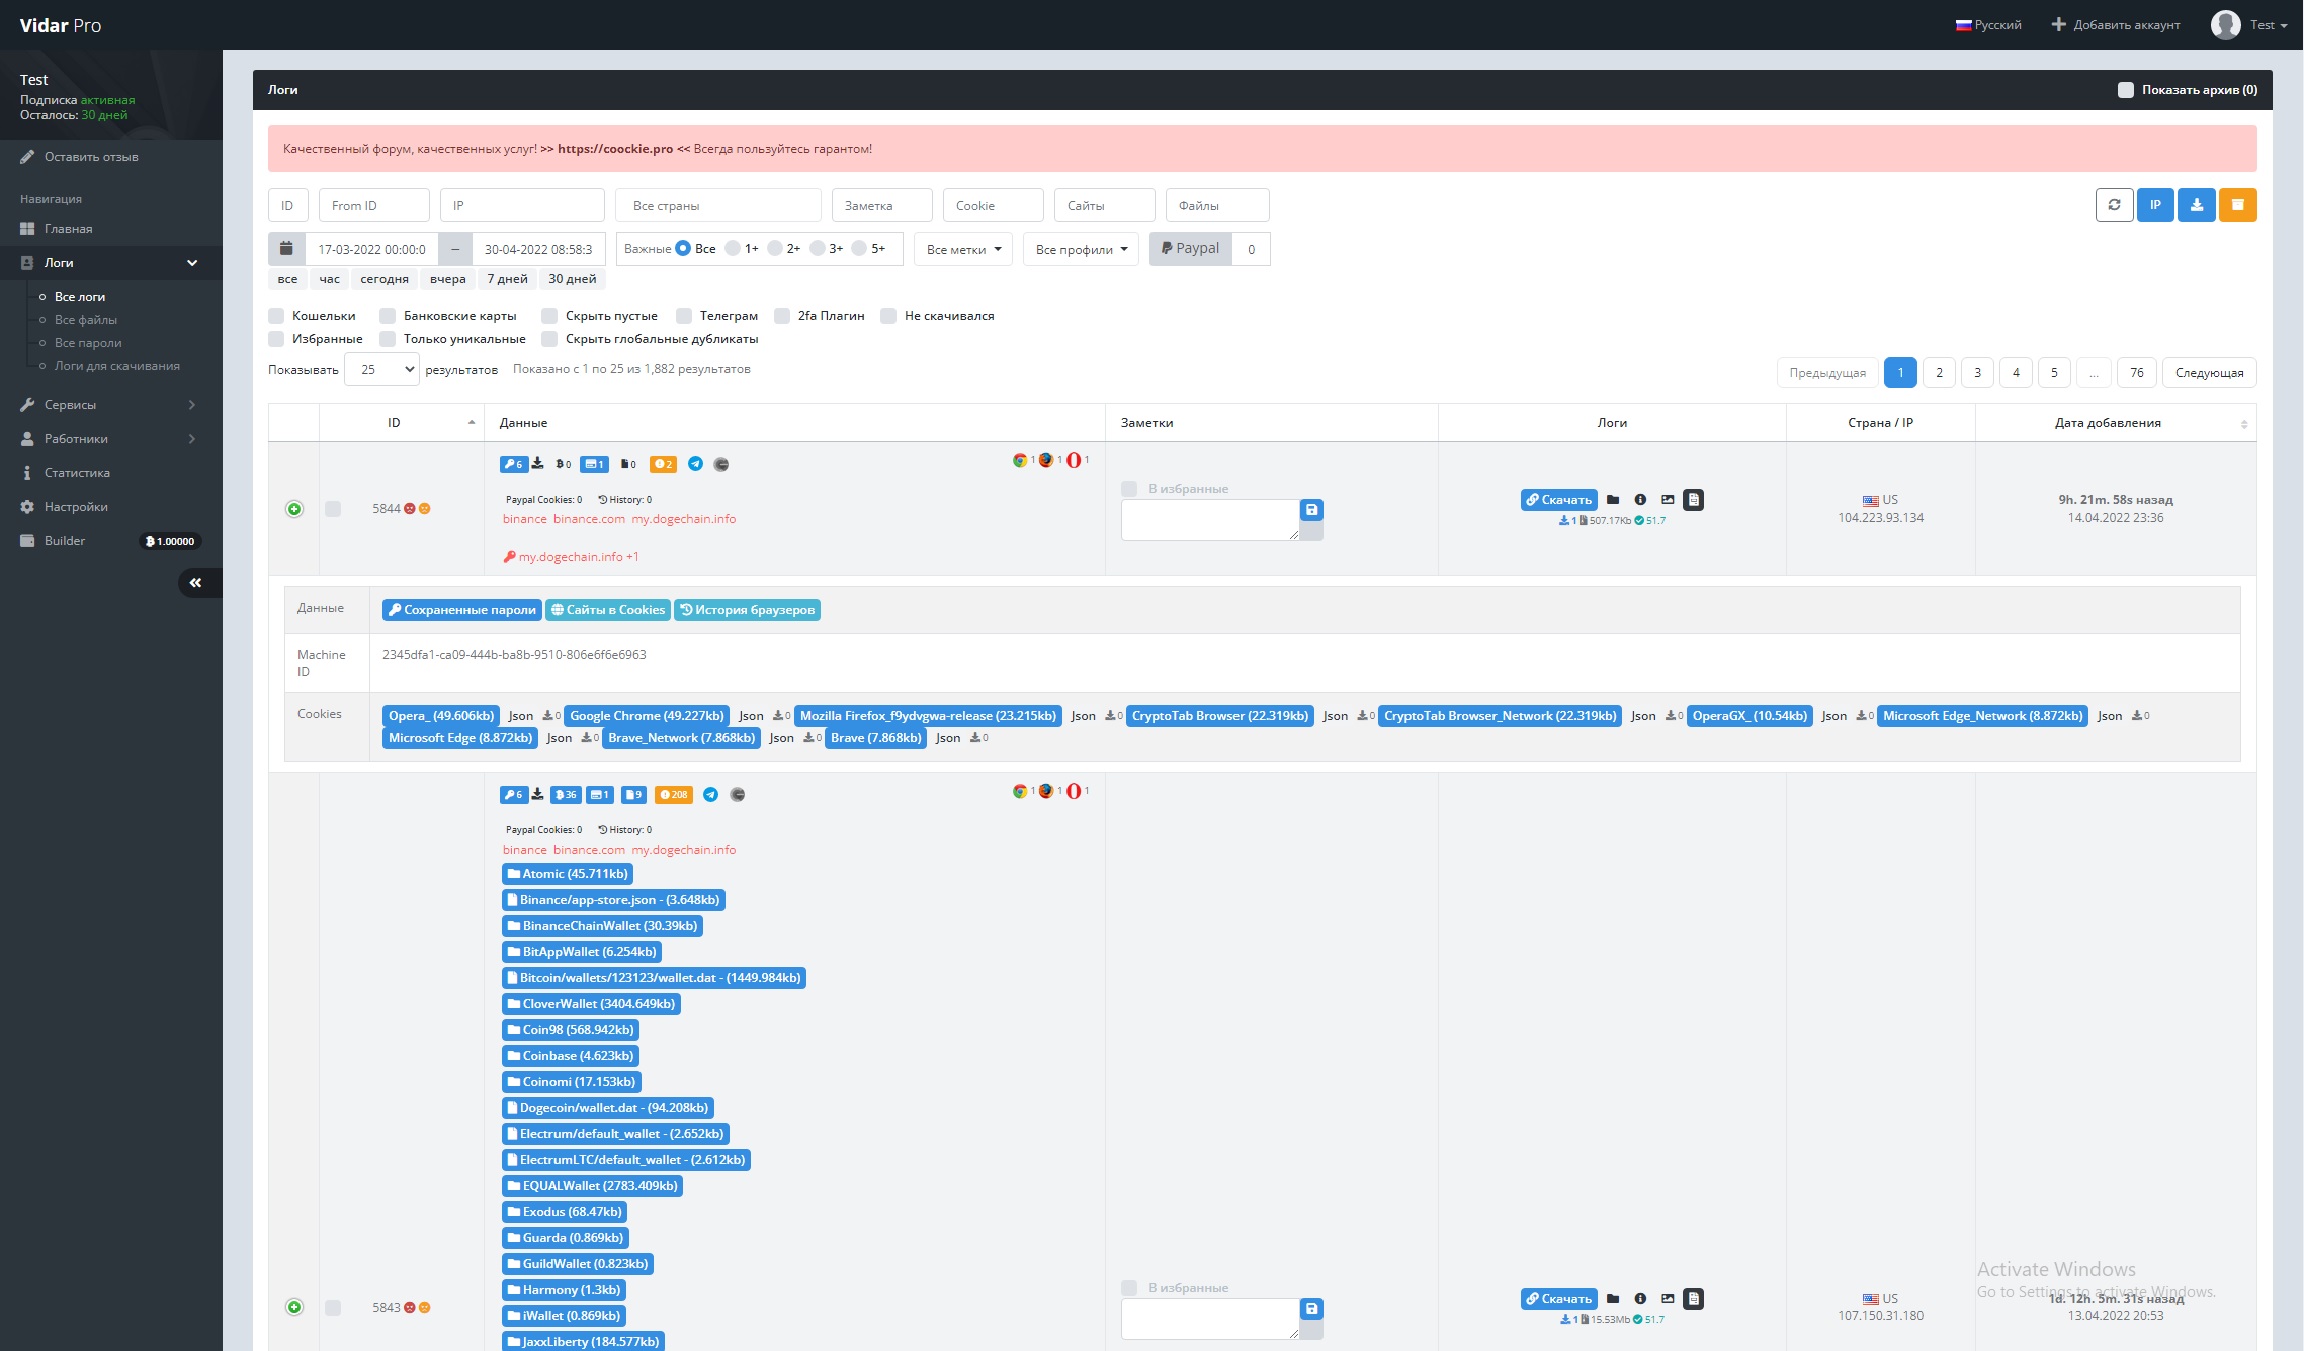Click the Добавить аккаунт link
The height and width of the screenshot is (1351, 2304).
point(2116,25)
